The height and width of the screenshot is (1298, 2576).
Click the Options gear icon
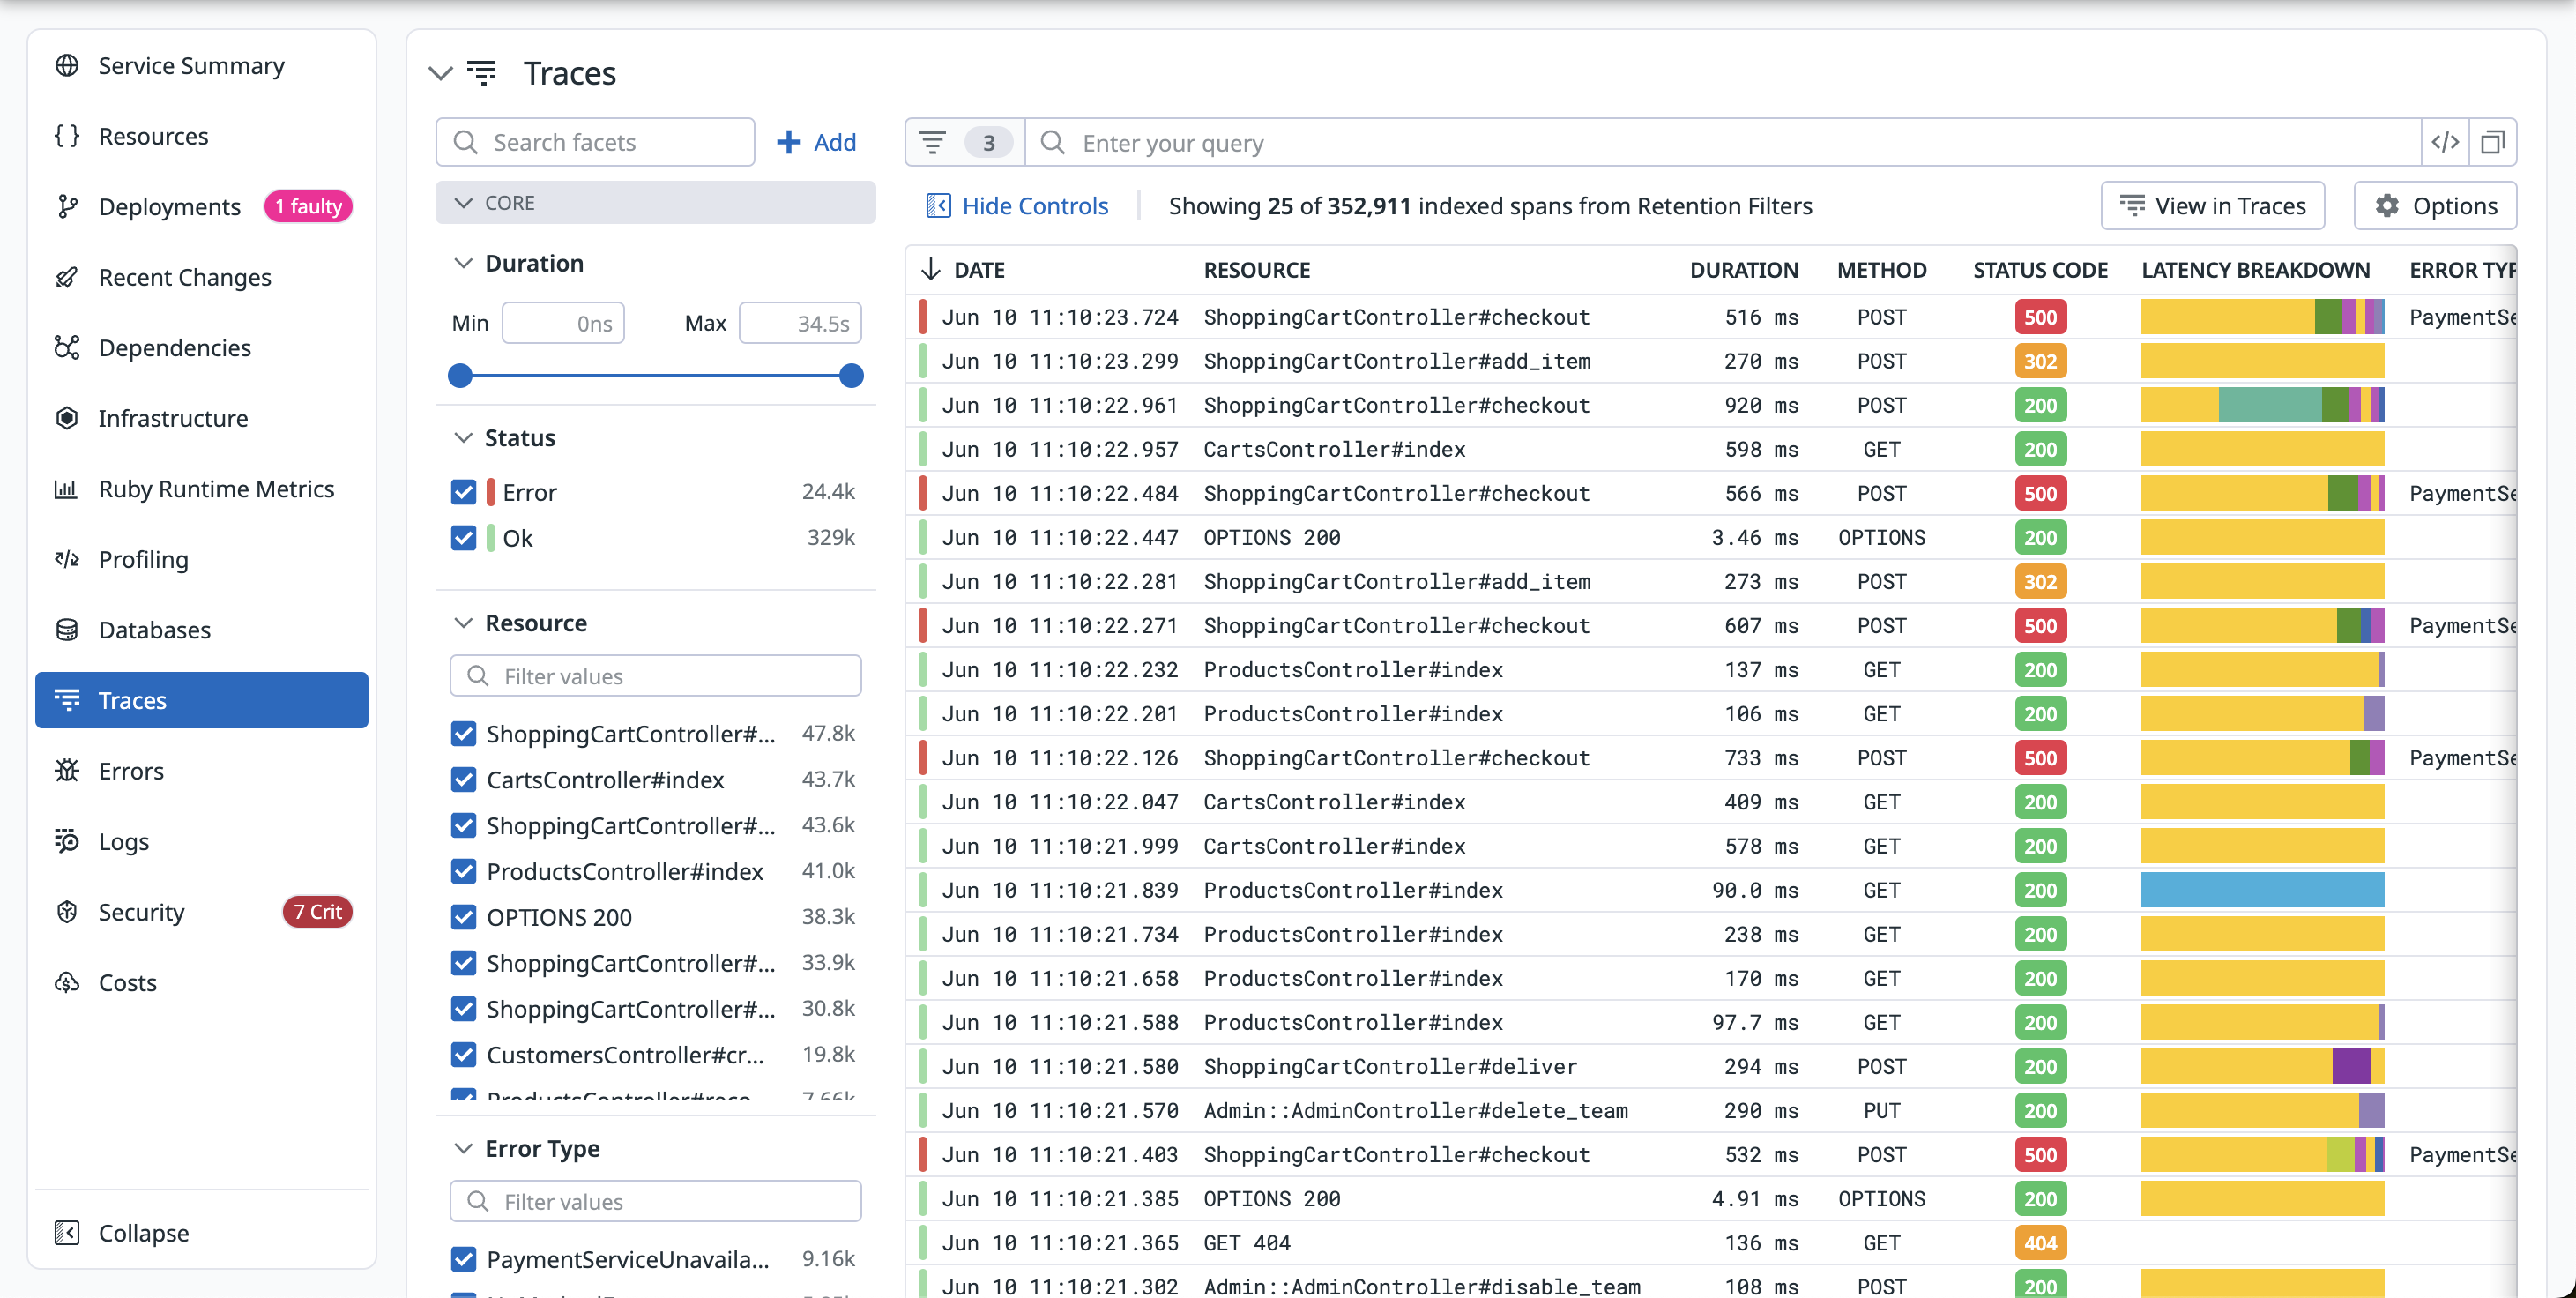pos(2388,206)
